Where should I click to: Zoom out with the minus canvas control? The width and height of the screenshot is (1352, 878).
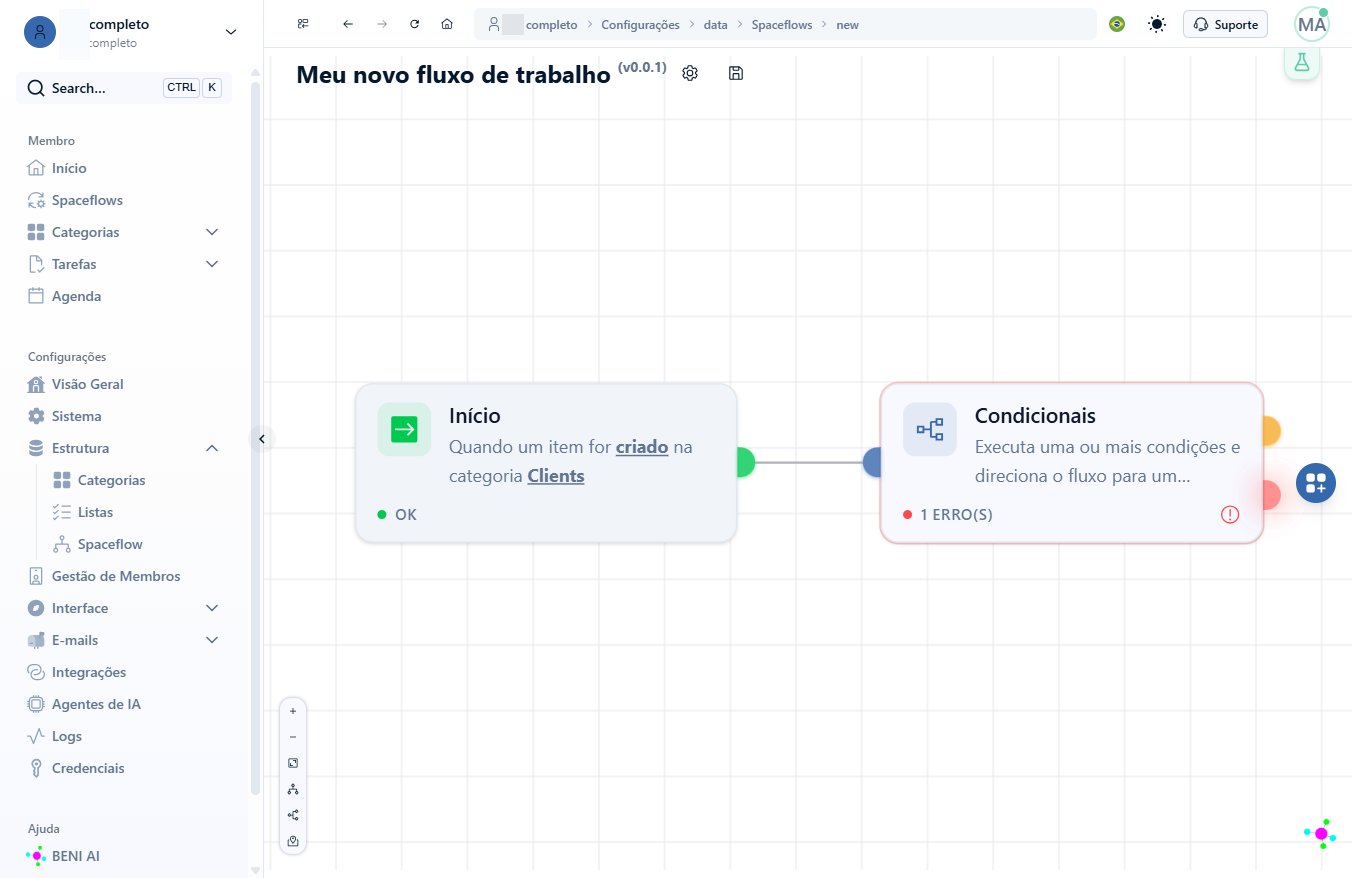[293, 737]
